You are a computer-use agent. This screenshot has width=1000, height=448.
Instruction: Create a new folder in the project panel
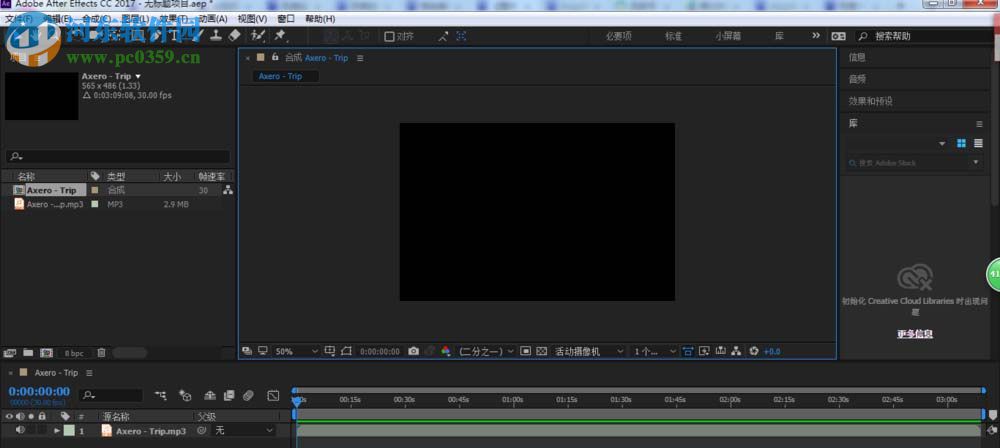(27, 352)
